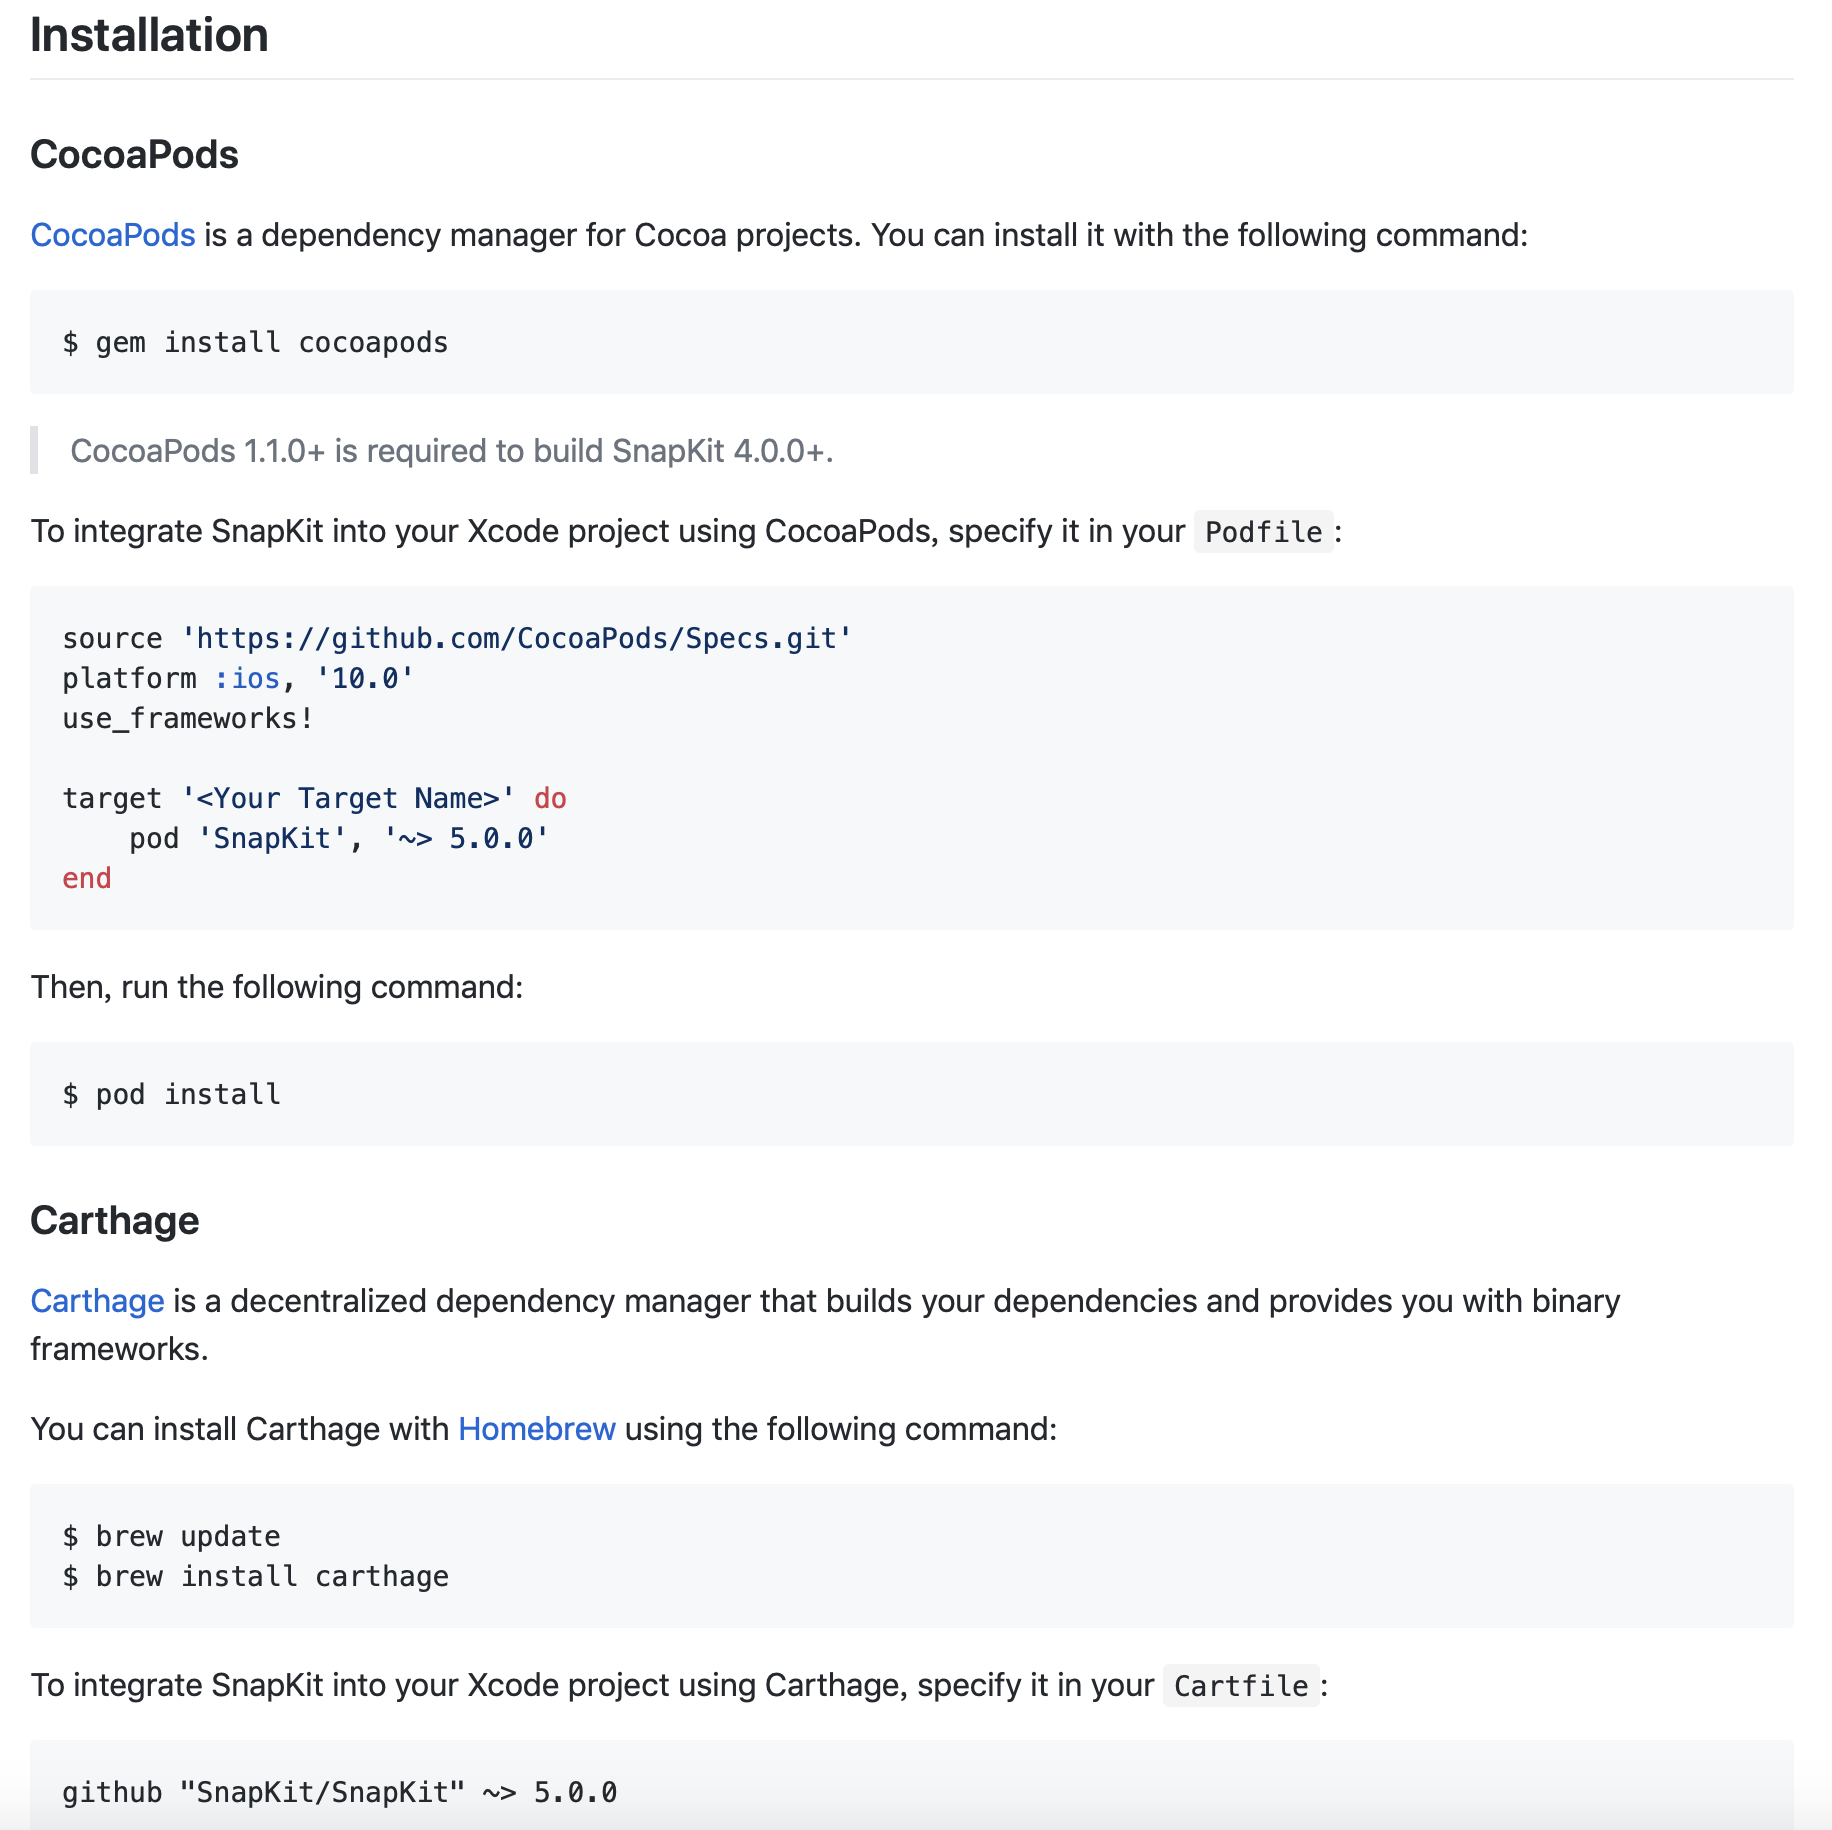The height and width of the screenshot is (1830, 1832).
Task: Click the 'decentralized dependency manager' sentence
Action: point(825,1325)
